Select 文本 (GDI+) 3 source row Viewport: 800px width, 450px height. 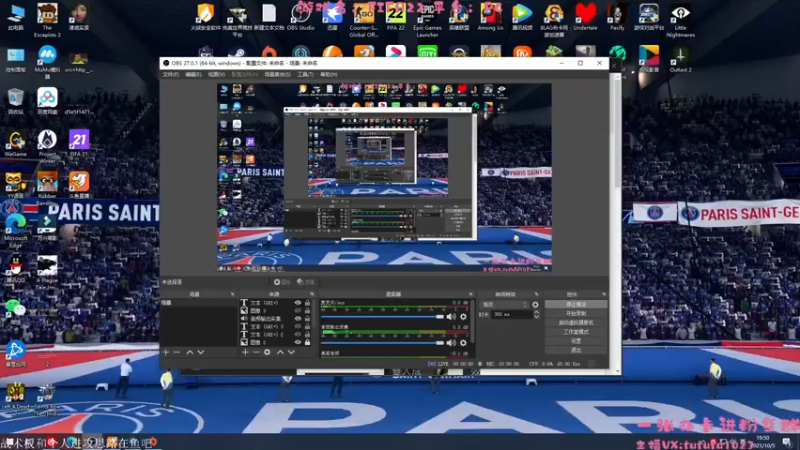[276, 327]
